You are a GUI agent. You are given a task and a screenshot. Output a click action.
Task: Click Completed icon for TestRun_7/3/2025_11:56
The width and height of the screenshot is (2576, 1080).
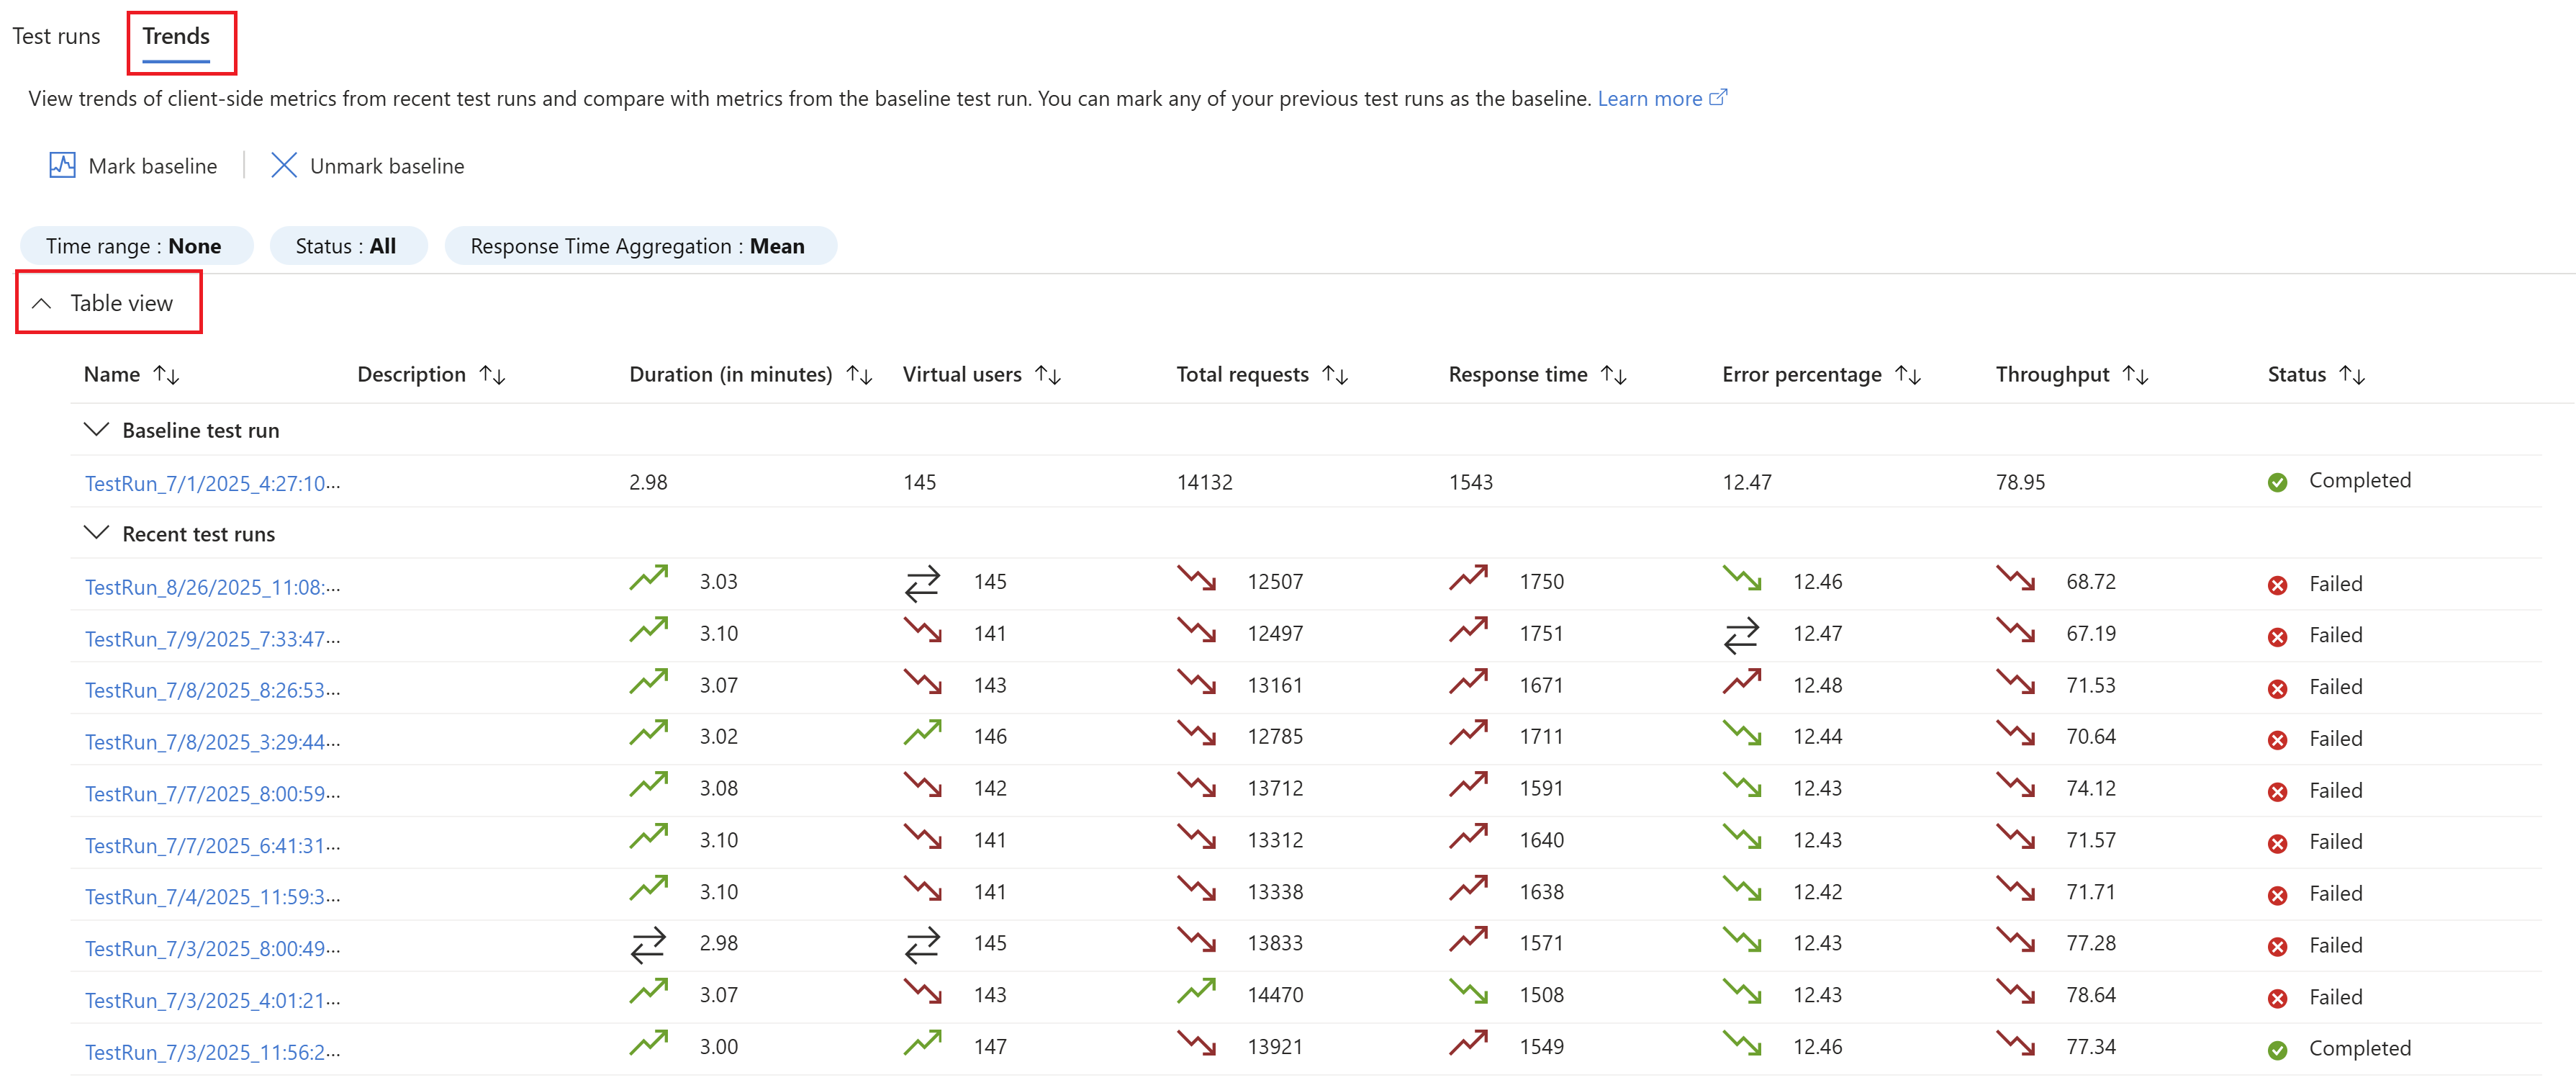point(2277,1050)
